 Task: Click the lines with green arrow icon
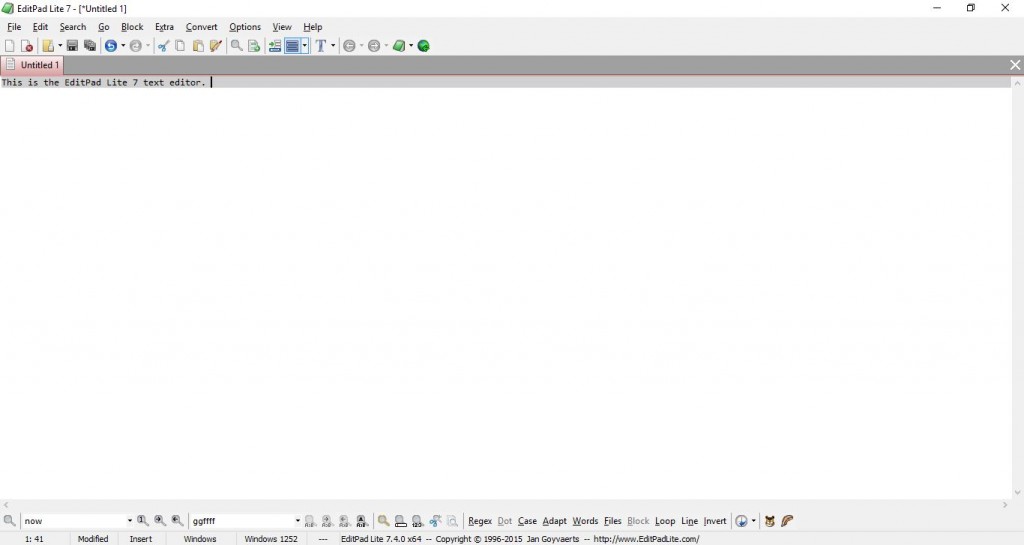pos(275,46)
